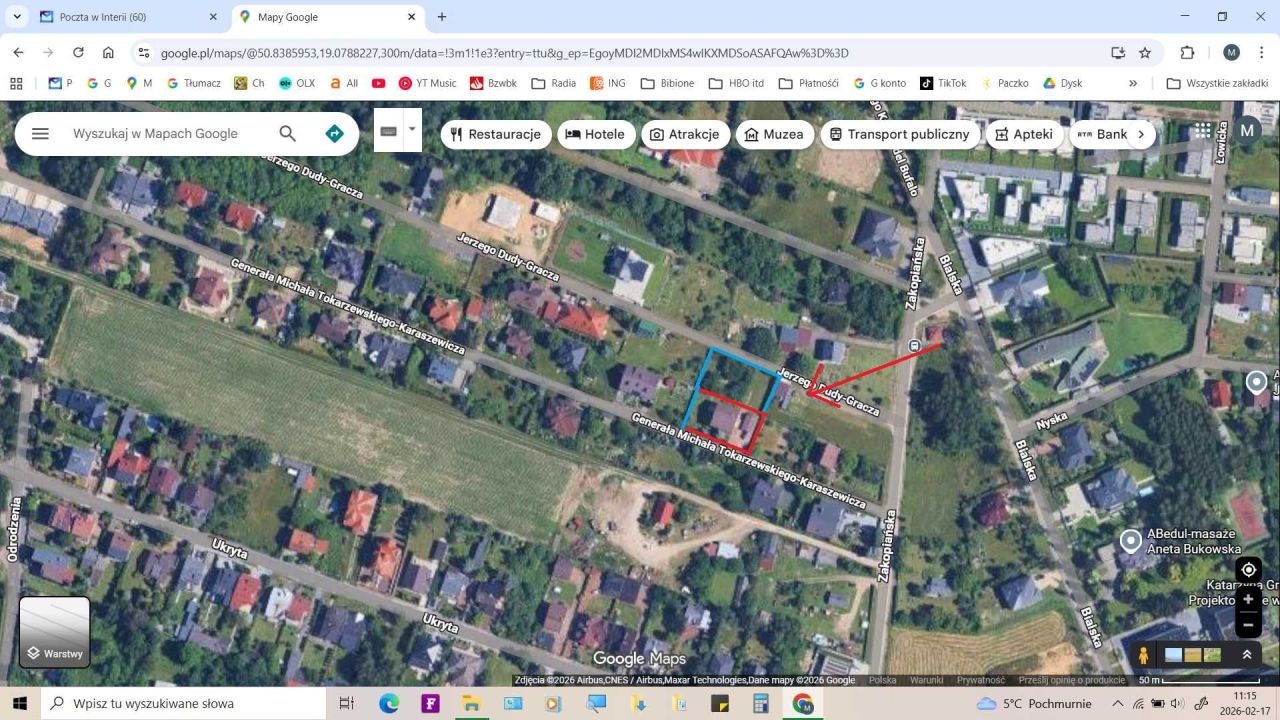
Task: Close the Poczta w Interii tab
Action: point(213,17)
